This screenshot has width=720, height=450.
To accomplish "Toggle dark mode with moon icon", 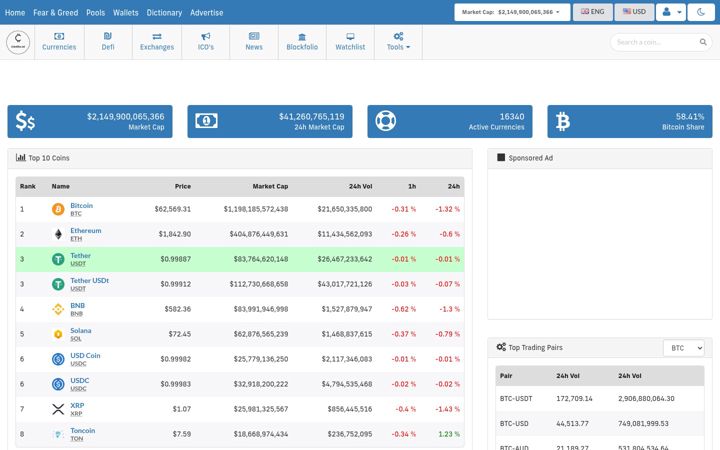I will [701, 12].
